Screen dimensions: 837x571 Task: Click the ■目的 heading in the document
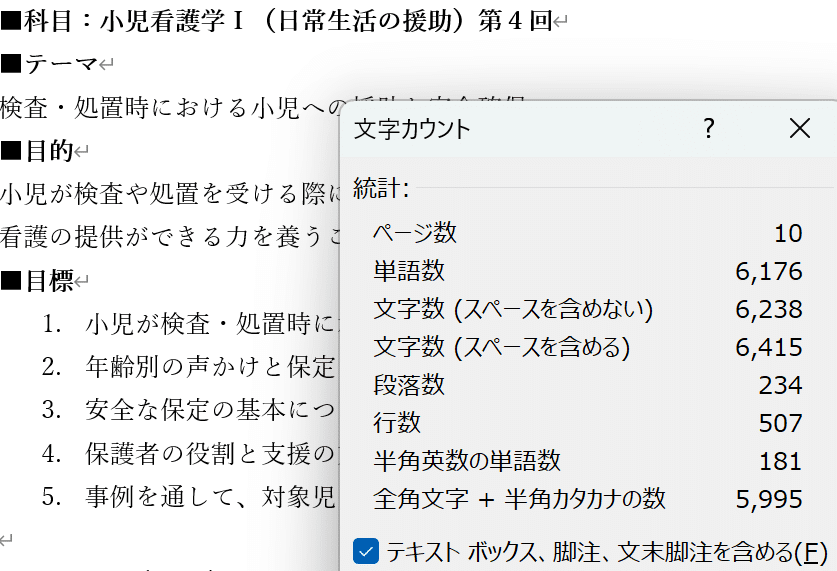[x=38, y=151]
